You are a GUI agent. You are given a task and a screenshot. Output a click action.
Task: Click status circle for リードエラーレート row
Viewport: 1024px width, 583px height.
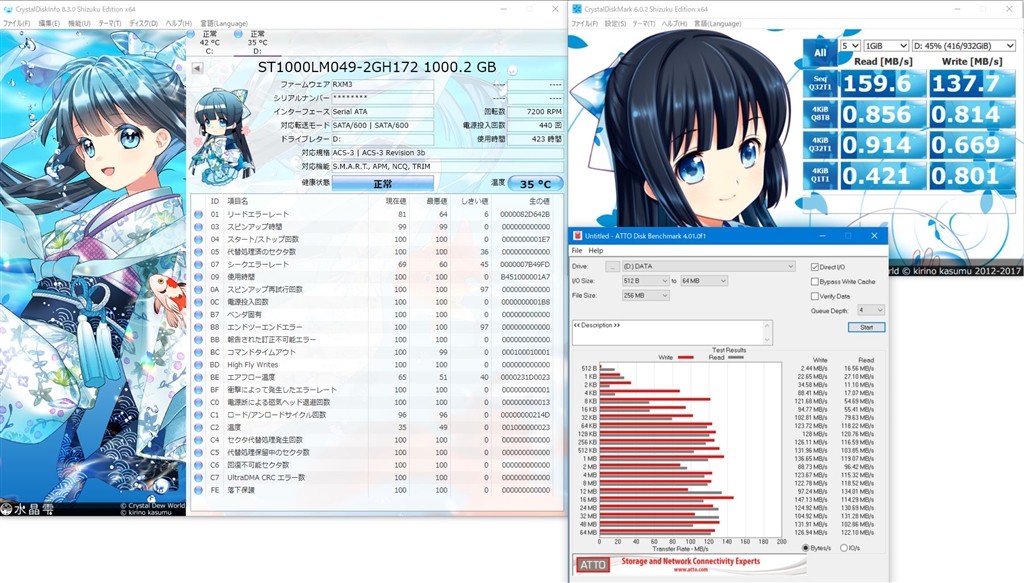point(199,214)
